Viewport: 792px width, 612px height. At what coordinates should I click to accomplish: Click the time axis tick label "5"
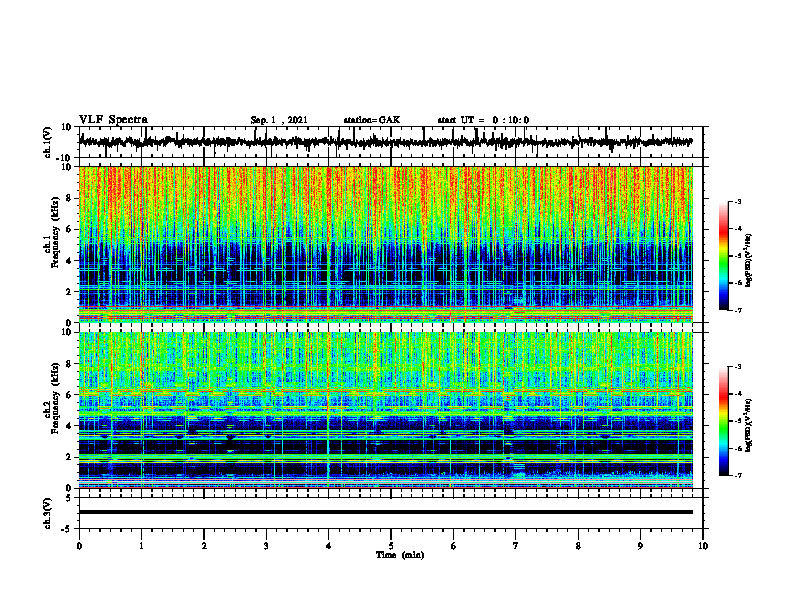pyautogui.click(x=391, y=546)
